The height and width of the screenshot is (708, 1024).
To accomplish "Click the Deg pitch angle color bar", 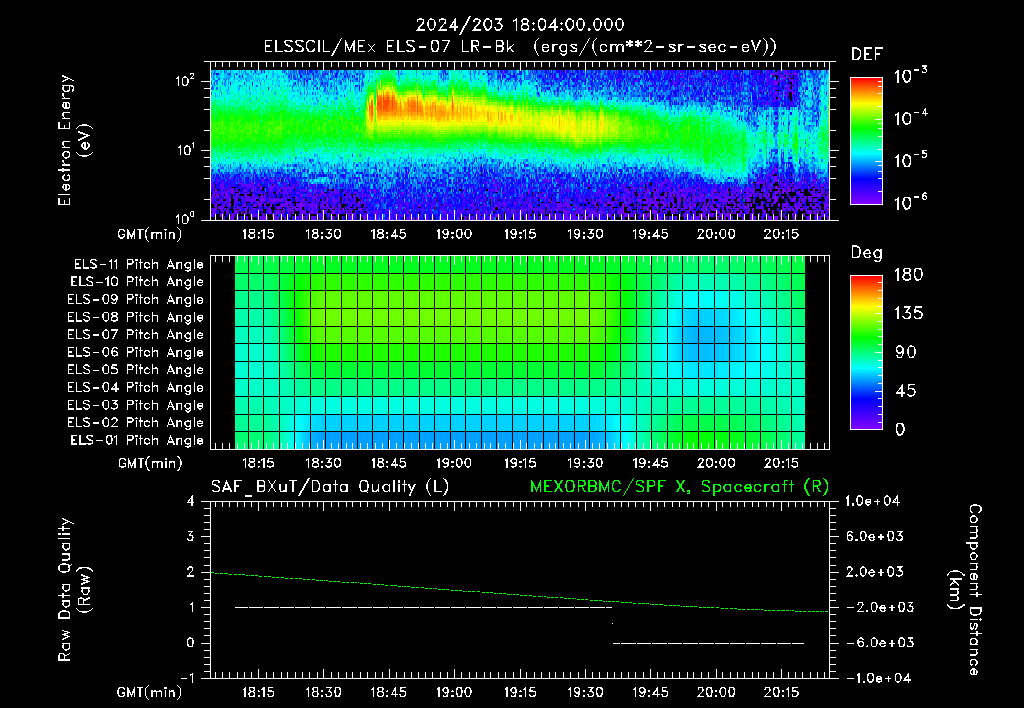I will click(866, 352).
